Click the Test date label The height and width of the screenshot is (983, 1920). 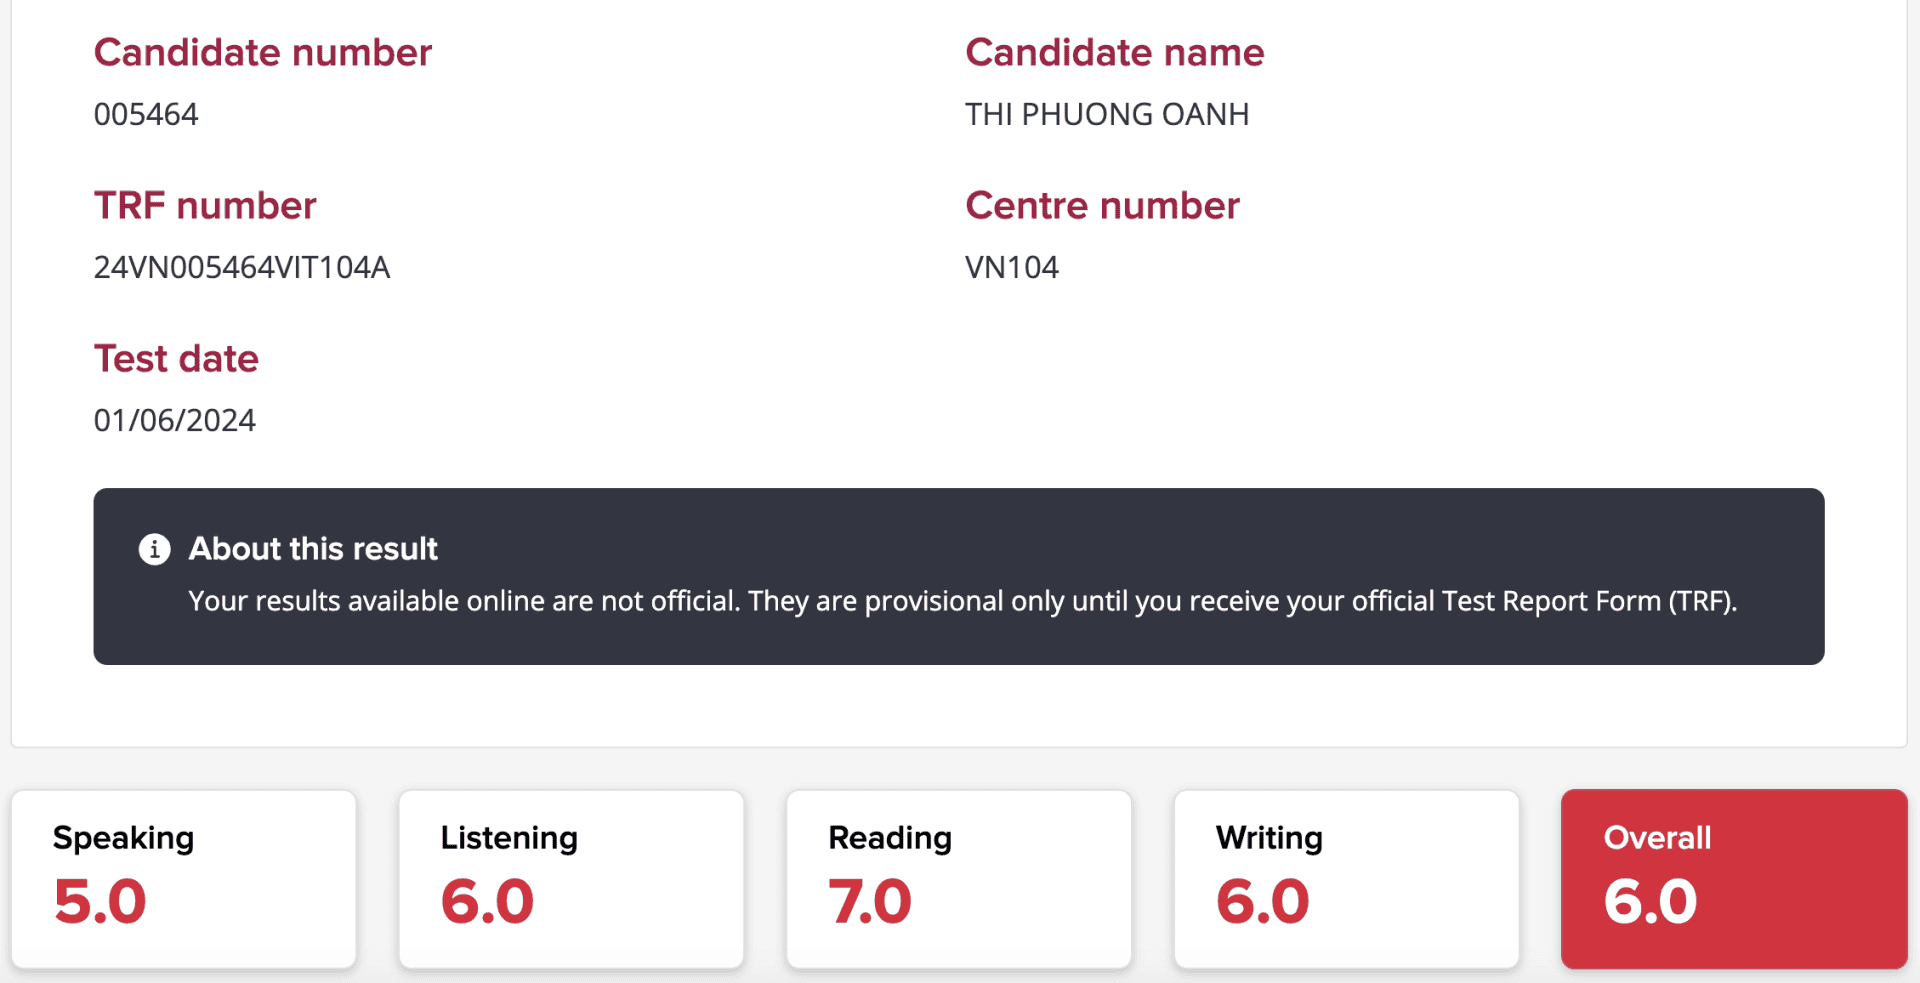coord(176,359)
